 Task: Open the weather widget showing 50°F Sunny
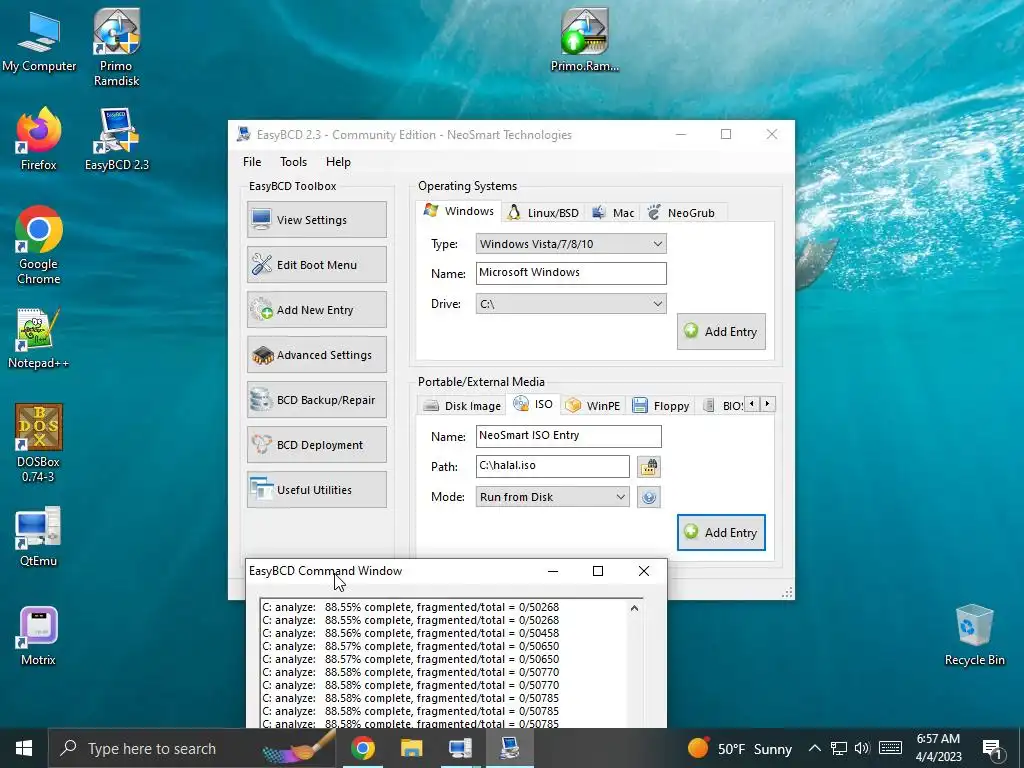(x=739, y=748)
